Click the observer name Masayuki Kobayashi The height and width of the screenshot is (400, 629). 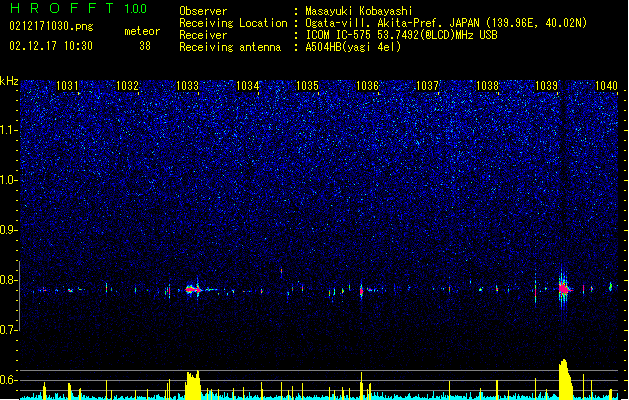coord(359,11)
